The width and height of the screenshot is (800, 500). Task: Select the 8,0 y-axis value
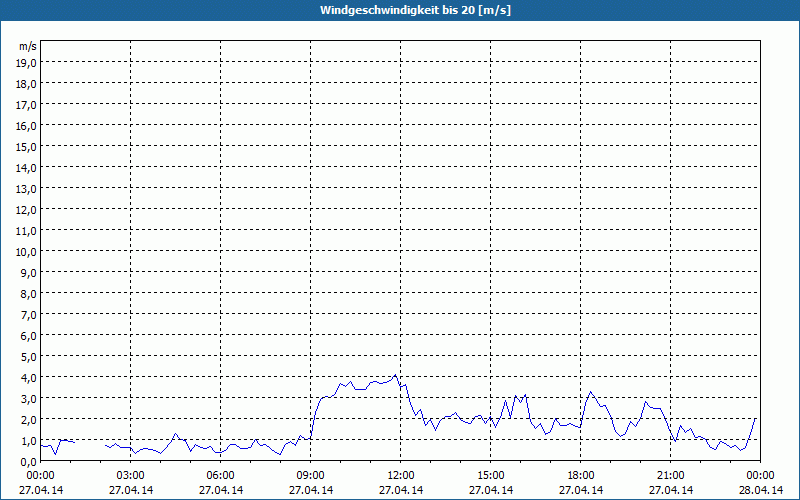pos(30,294)
